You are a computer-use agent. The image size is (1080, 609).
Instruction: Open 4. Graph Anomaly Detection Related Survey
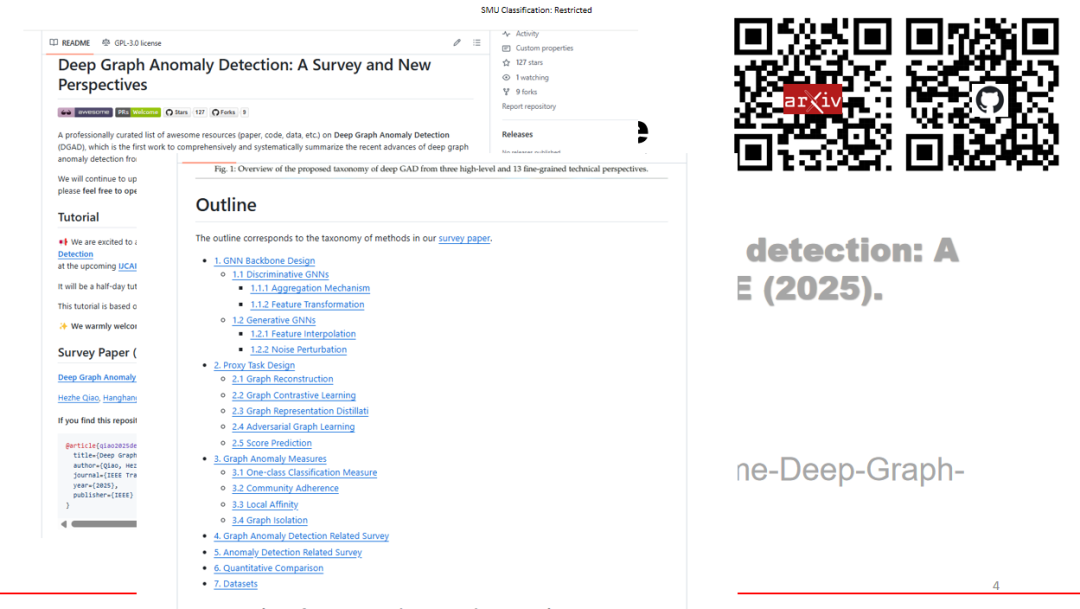coord(301,536)
